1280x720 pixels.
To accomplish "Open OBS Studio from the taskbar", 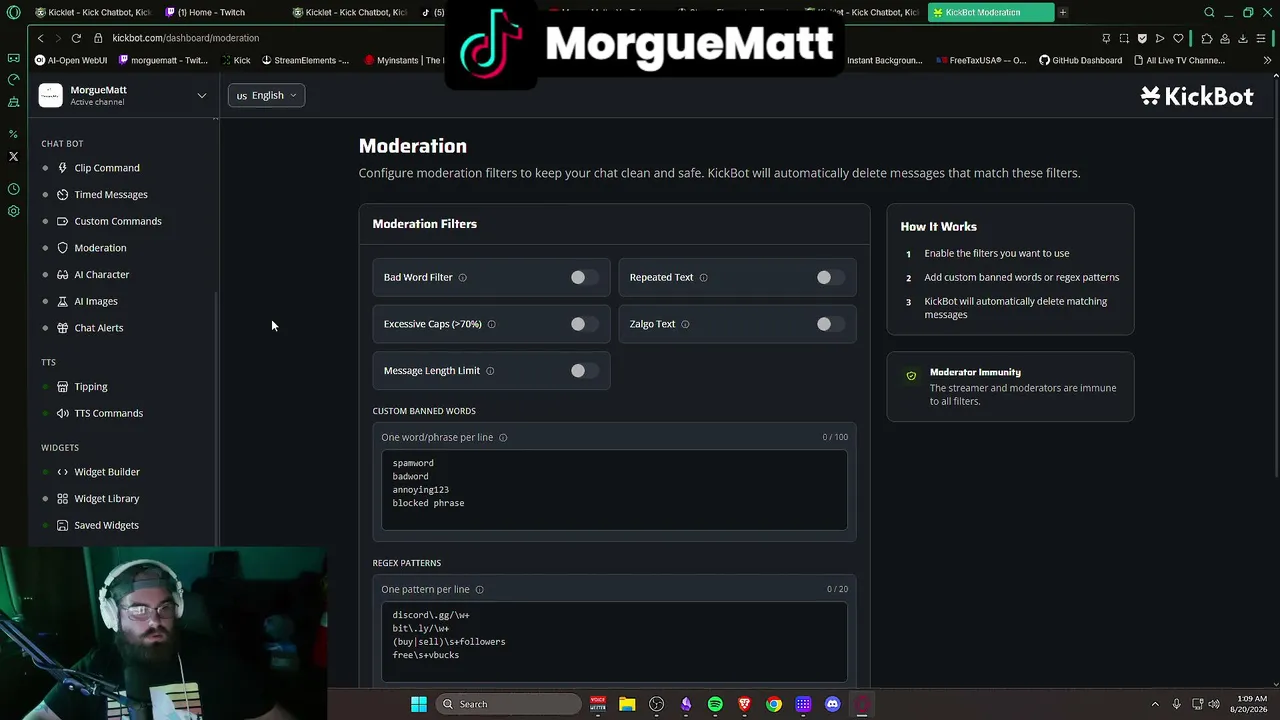I will tap(656, 704).
